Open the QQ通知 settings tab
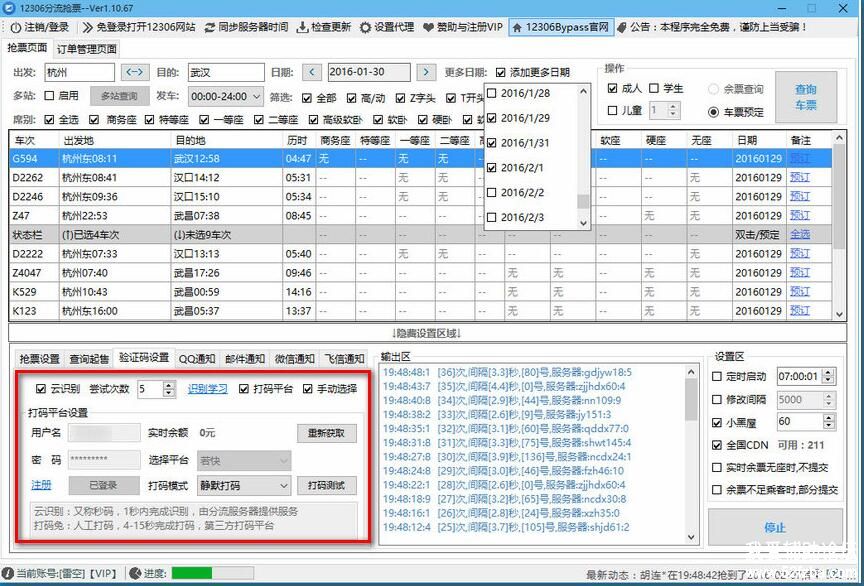Screen dimensions: 864x586 coord(197,358)
